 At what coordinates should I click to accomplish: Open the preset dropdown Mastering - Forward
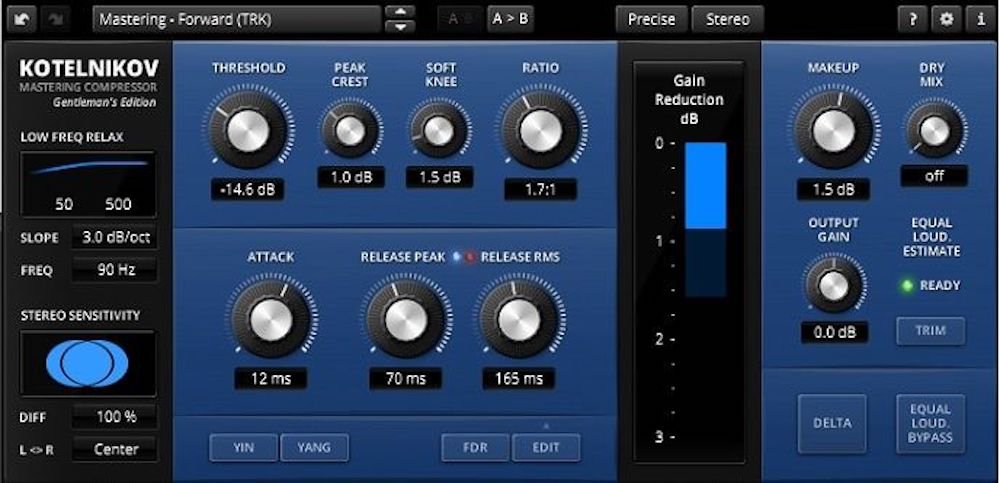tap(237, 19)
